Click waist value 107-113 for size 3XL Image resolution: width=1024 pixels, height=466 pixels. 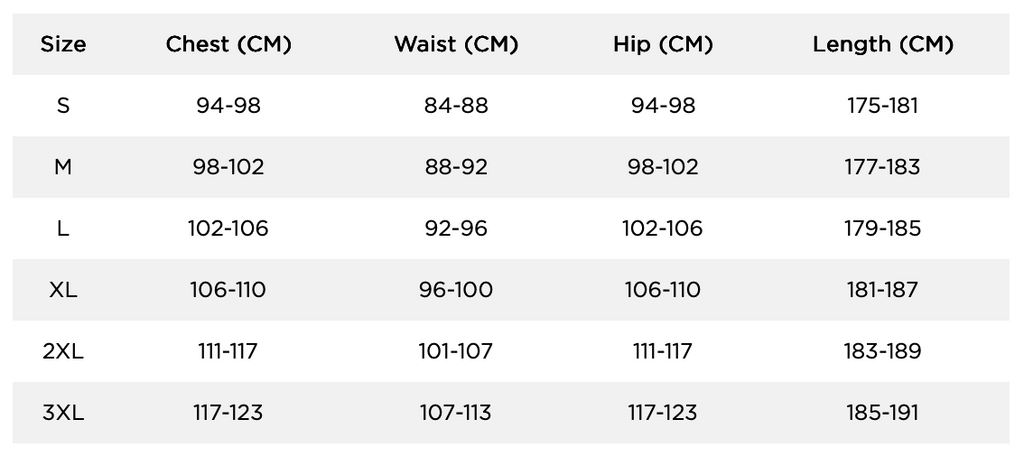(456, 412)
